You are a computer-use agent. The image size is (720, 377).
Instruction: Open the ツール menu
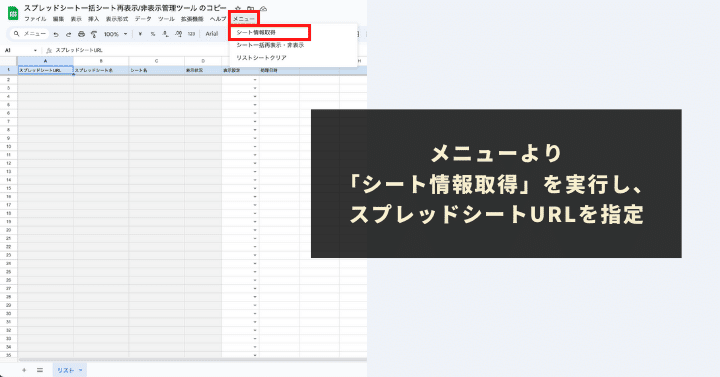[166, 19]
